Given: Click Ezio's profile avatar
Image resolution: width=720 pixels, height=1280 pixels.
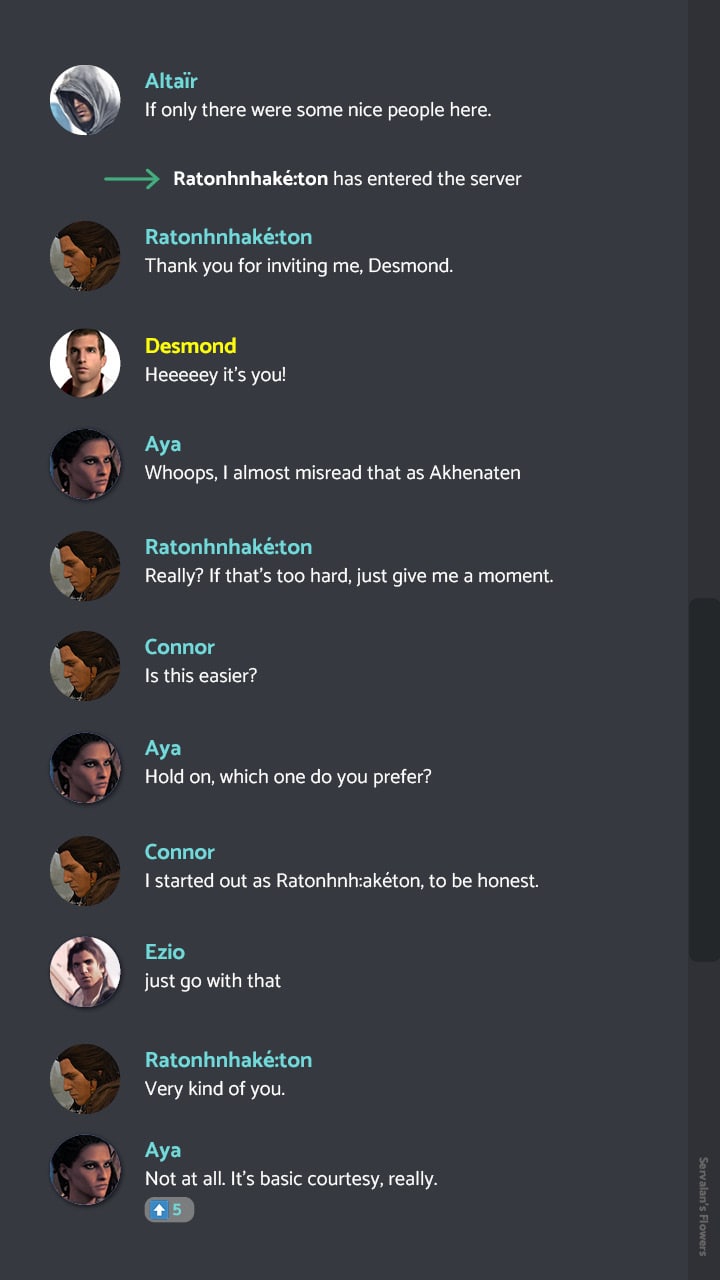Looking at the screenshot, I should coord(85,971).
